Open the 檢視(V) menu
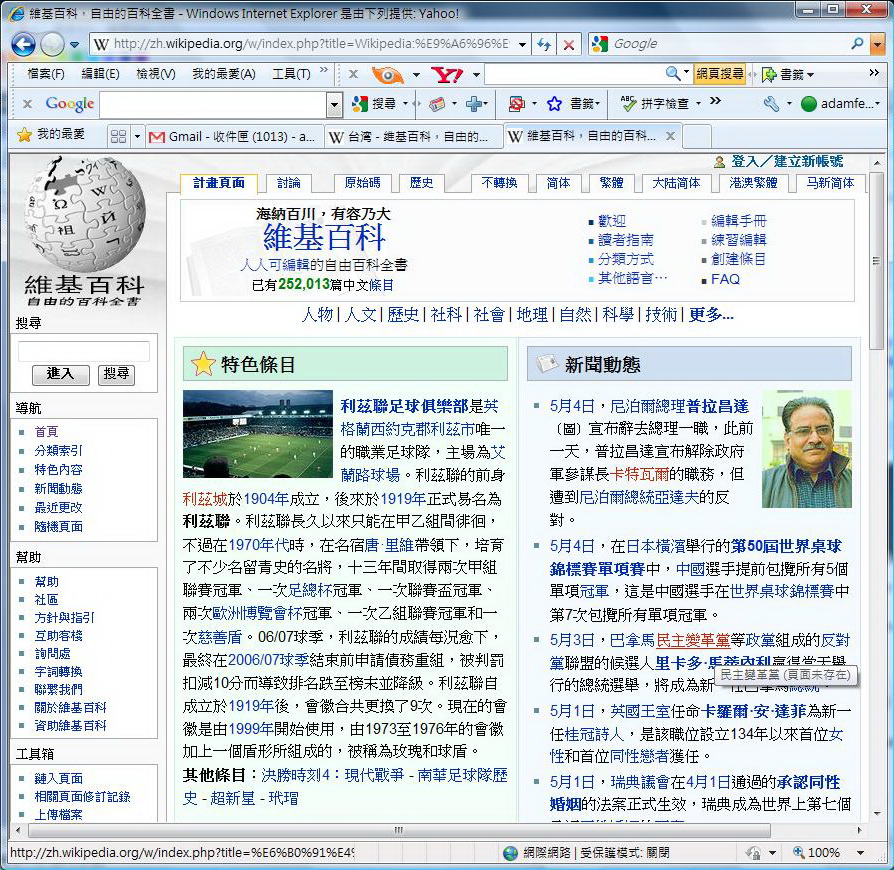Image resolution: width=894 pixels, height=870 pixels. 156,74
